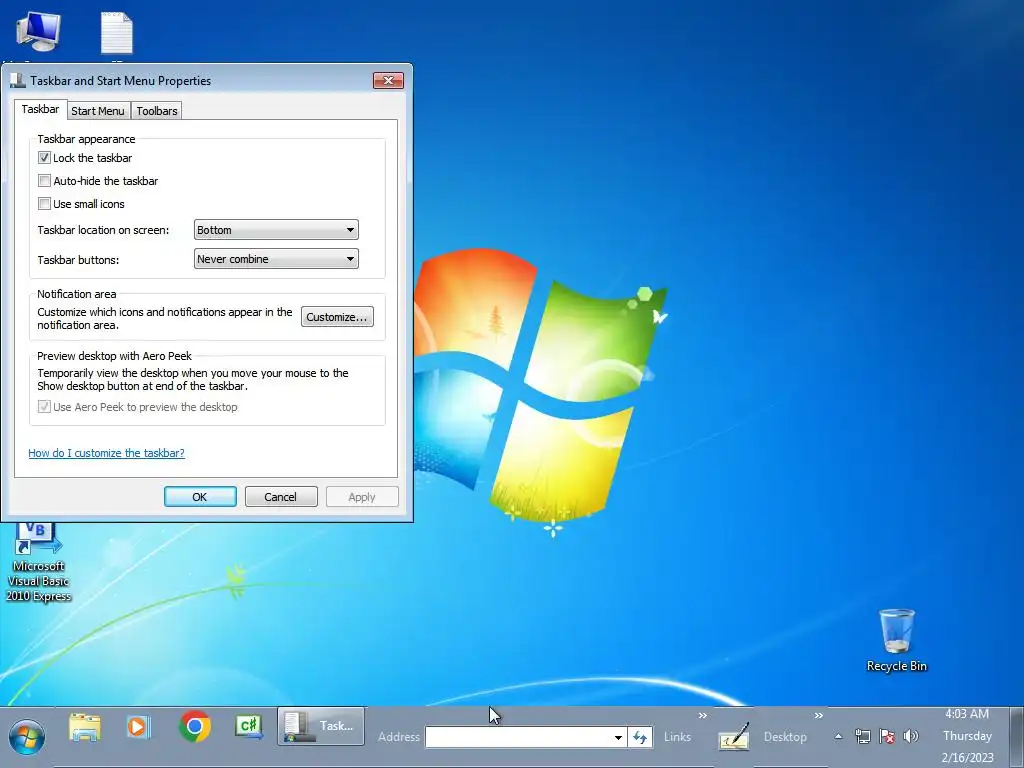Click the Links toolbar label
This screenshot has width=1024, height=768.
(x=677, y=737)
